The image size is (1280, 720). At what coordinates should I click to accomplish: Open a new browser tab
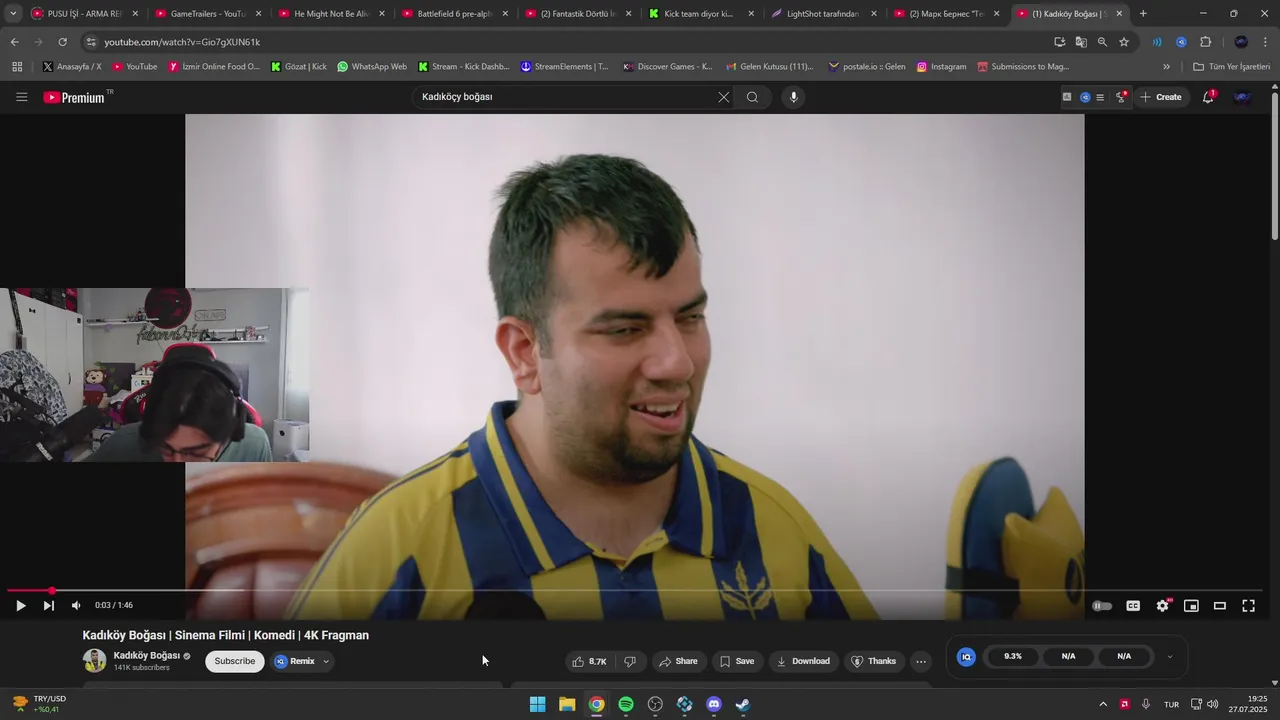[1143, 14]
